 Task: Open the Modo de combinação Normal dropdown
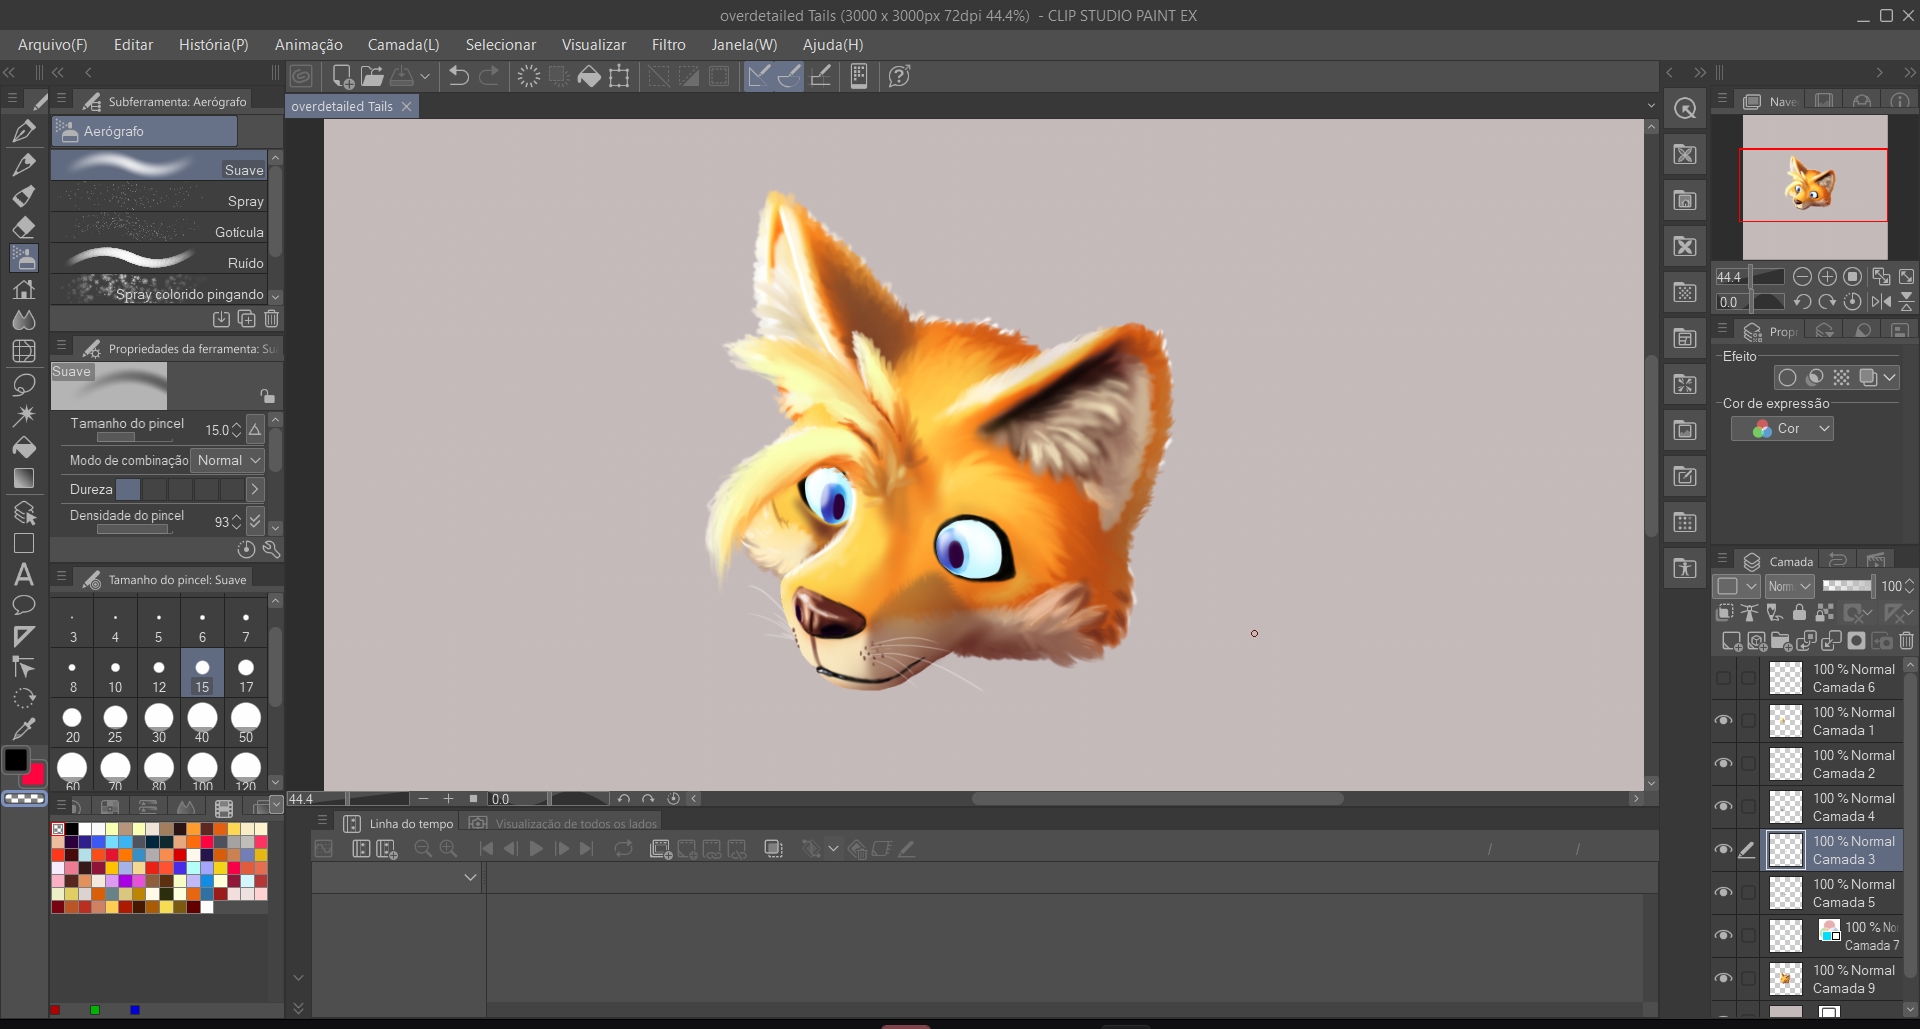coord(228,460)
